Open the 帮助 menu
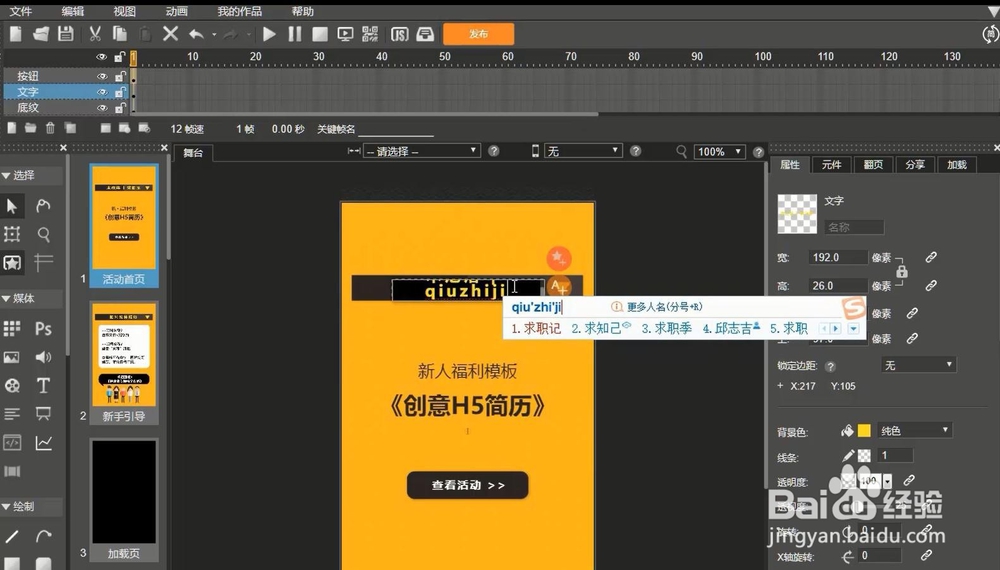The image size is (1000, 570). pyautogui.click(x=302, y=11)
